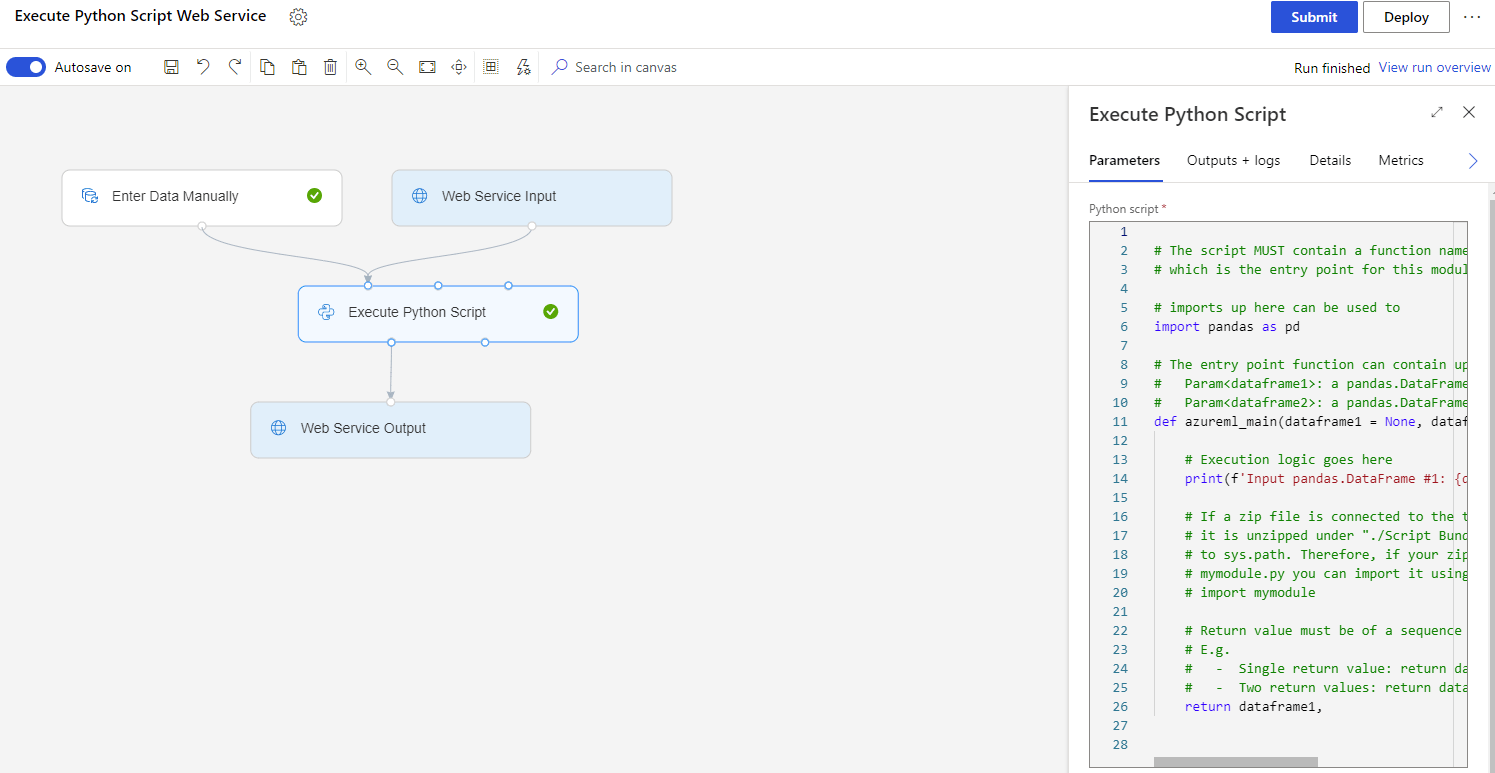Select the Web Service Output module
1495x773 pixels.
click(391, 429)
